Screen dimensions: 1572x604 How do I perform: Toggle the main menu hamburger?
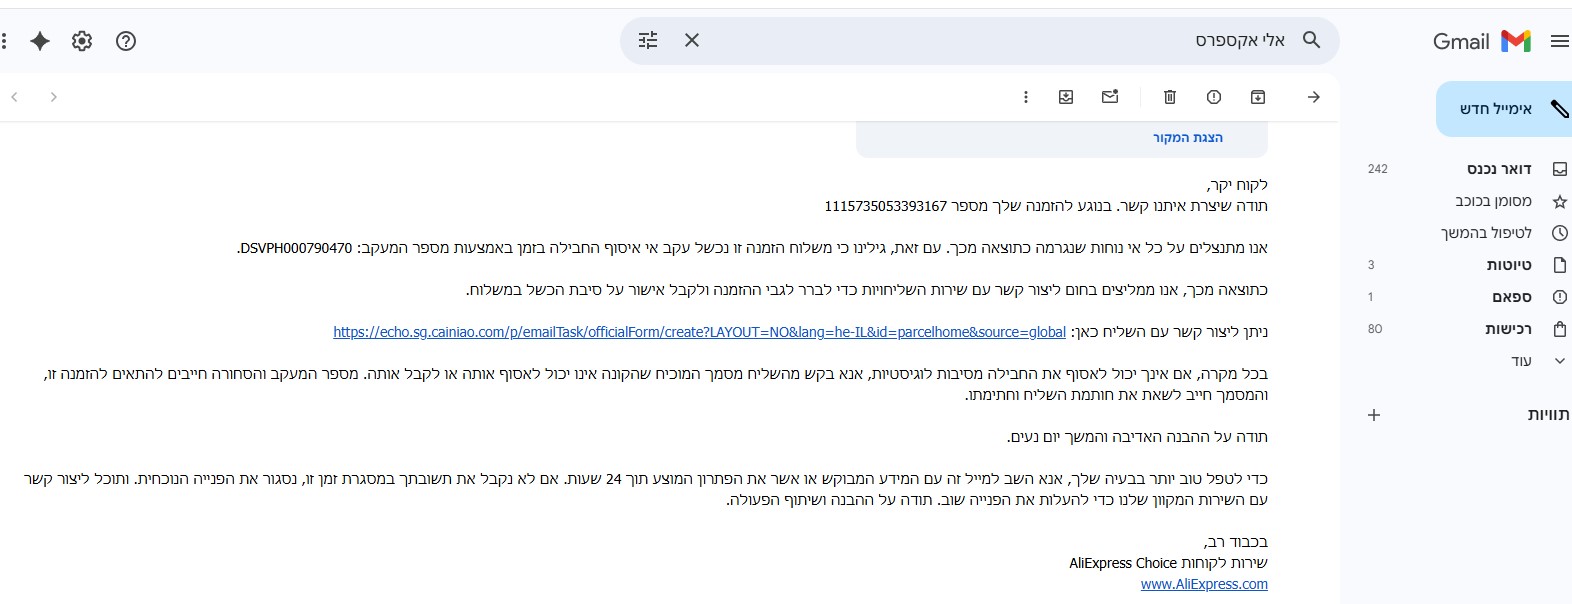pyautogui.click(x=1559, y=41)
